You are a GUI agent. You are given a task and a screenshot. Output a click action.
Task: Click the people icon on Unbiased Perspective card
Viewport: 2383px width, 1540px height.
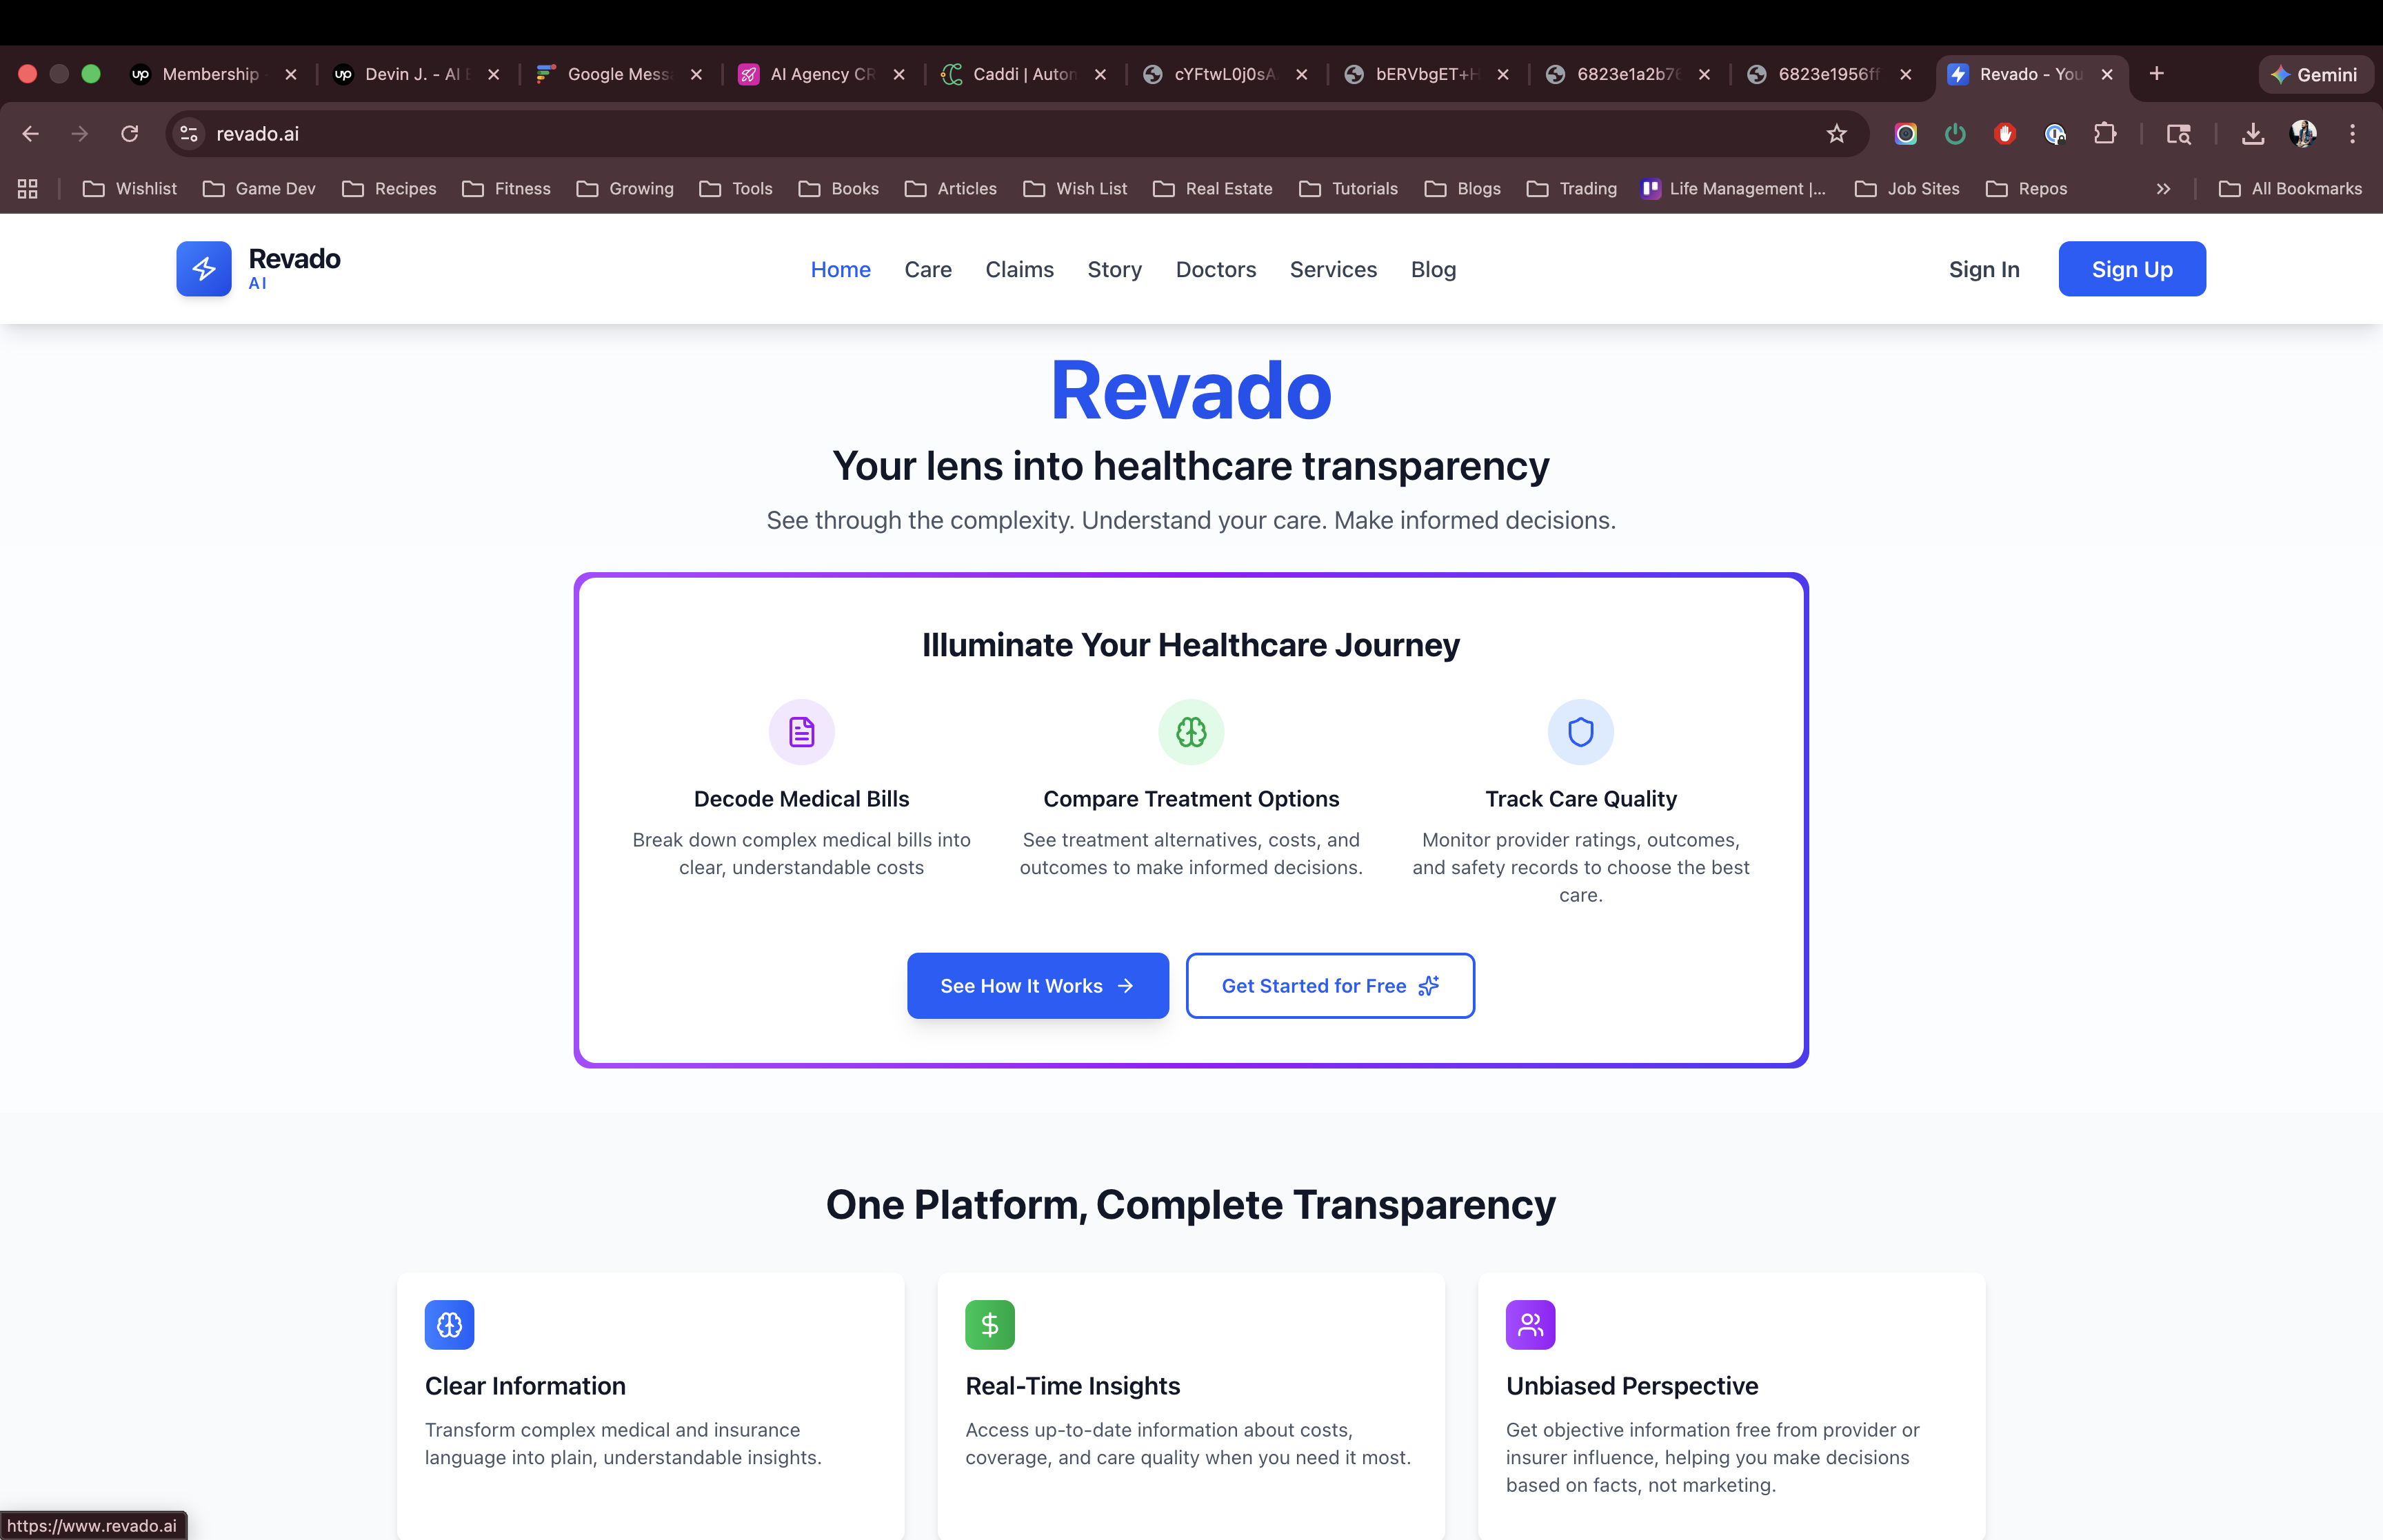[1531, 1324]
